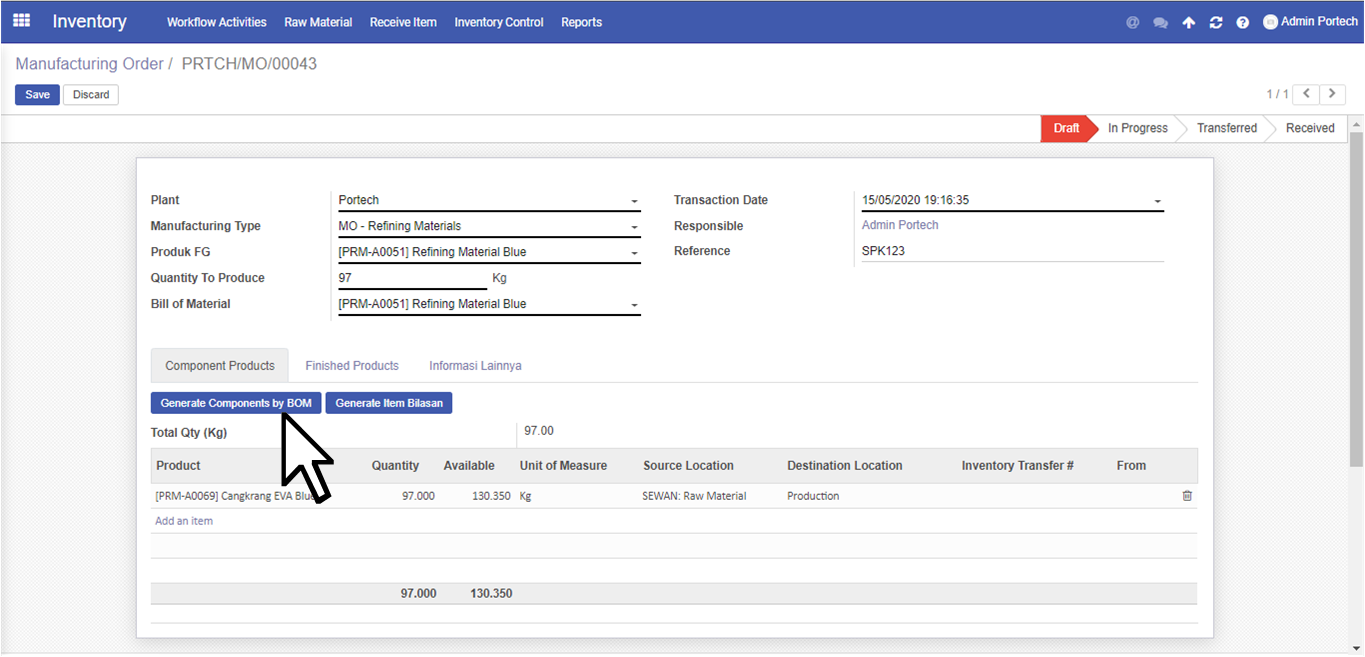Expand the Bill of Material dropdown
Image resolution: width=1365 pixels, height=657 pixels.
pos(634,305)
